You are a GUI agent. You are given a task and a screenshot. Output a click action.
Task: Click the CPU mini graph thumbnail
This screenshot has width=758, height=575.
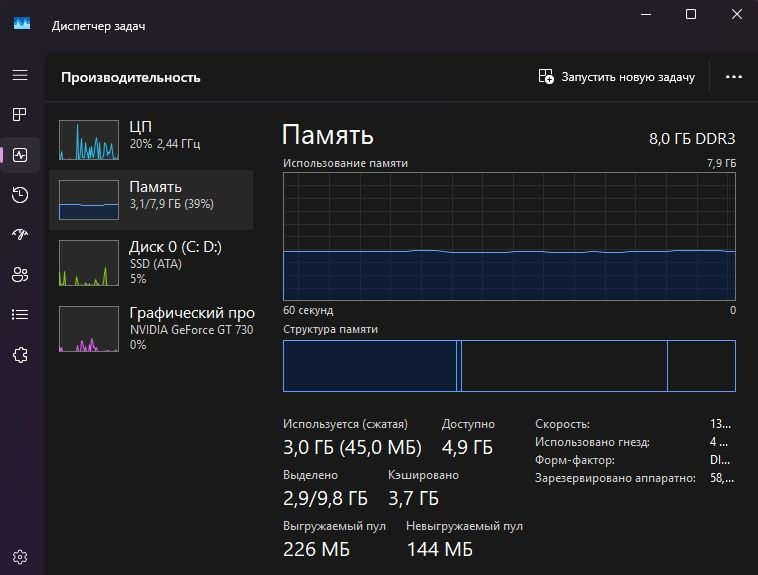tap(89, 140)
